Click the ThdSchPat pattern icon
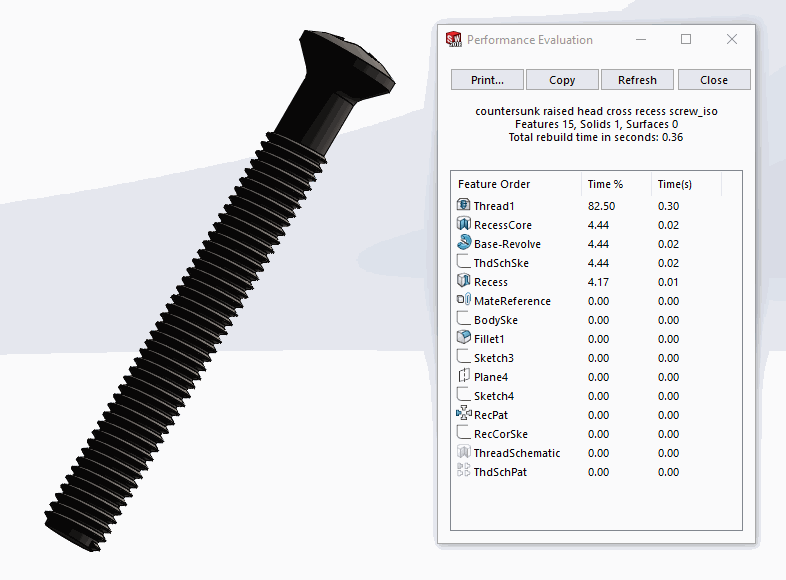Viewport: 786px width, 580px height. coord(463,471)
